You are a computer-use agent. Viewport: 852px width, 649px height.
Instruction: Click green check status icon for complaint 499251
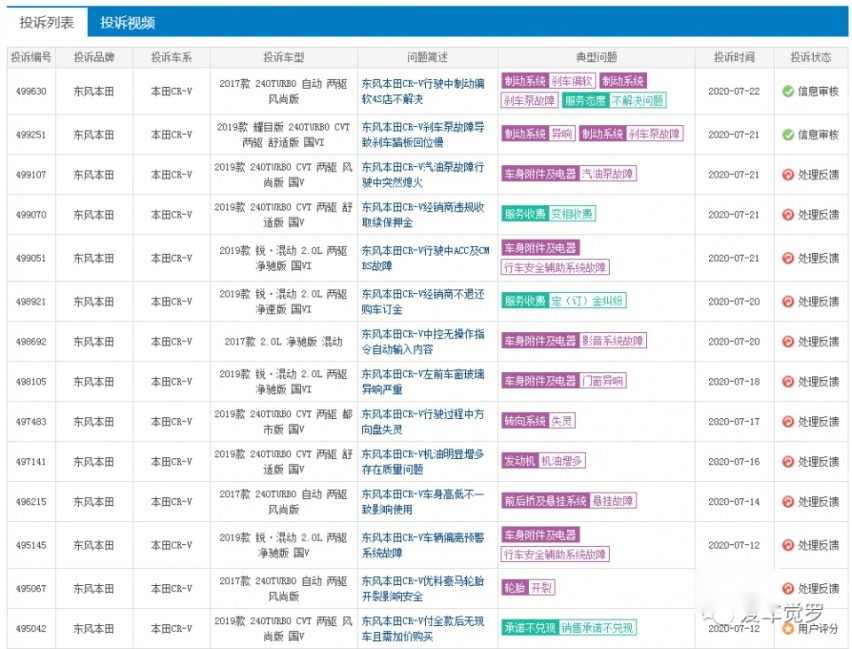(x=788, y=135)
